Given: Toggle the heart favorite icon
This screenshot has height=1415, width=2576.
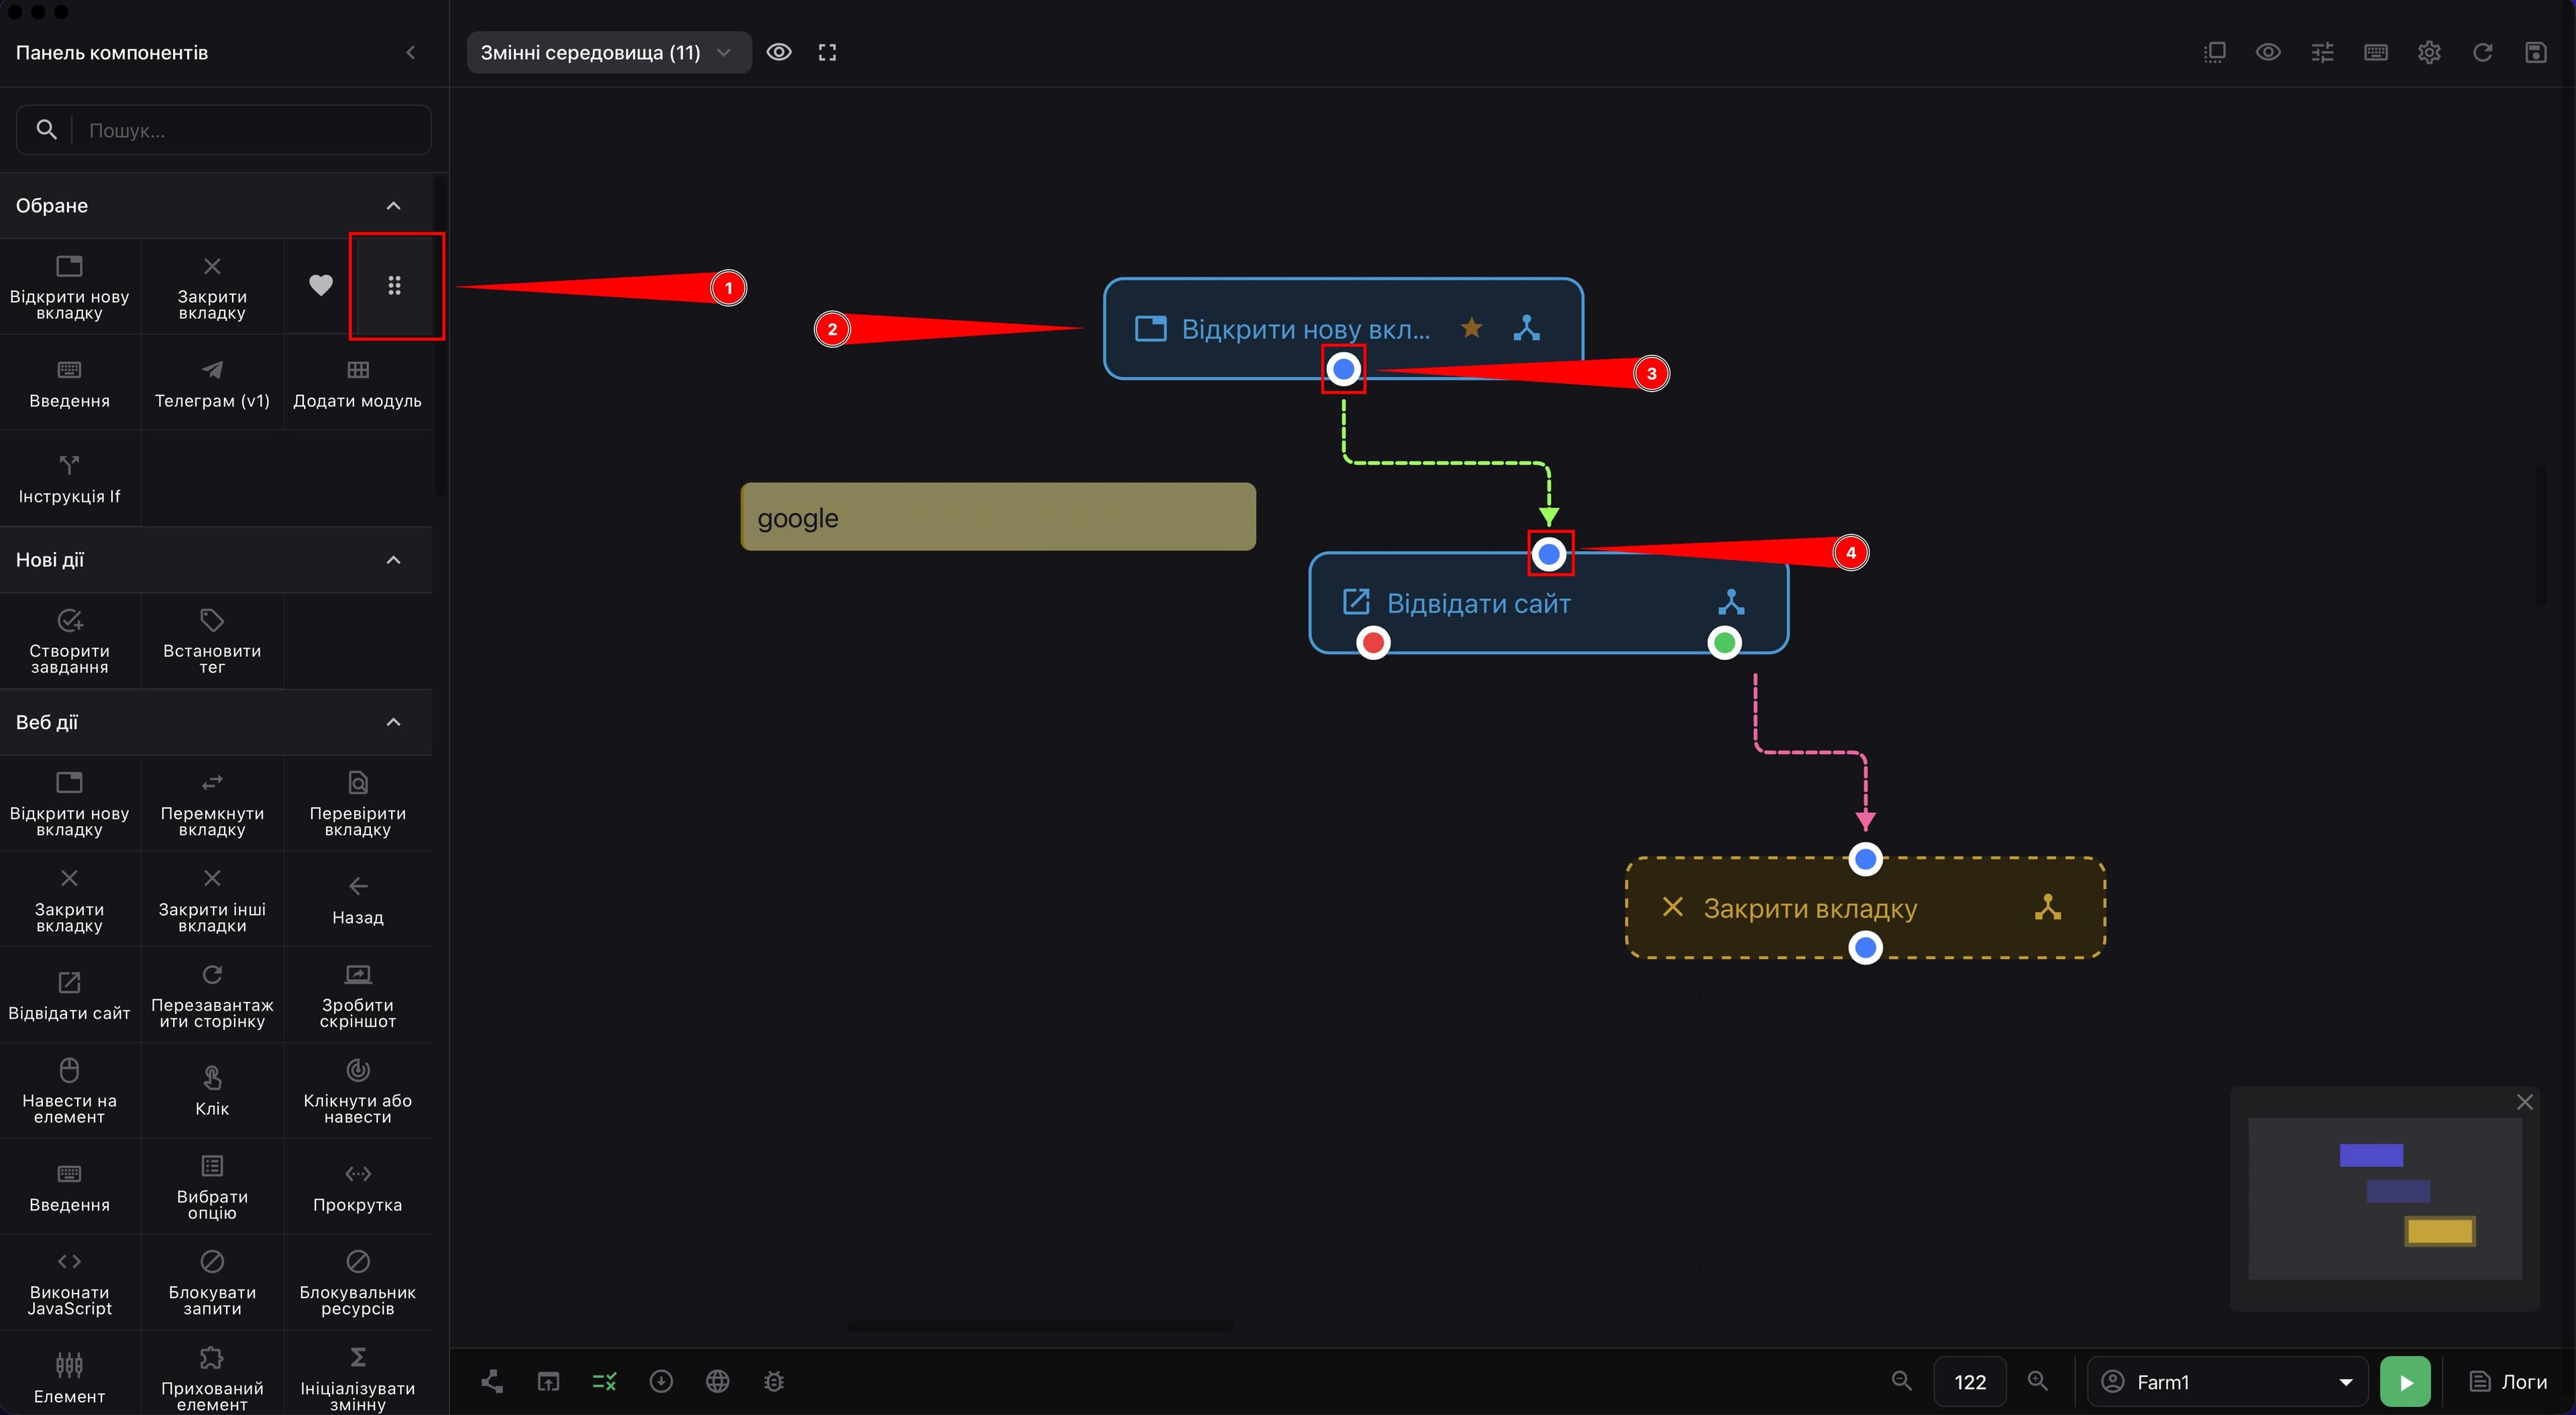Looking at the screenshot, I should tap(320, 286).
